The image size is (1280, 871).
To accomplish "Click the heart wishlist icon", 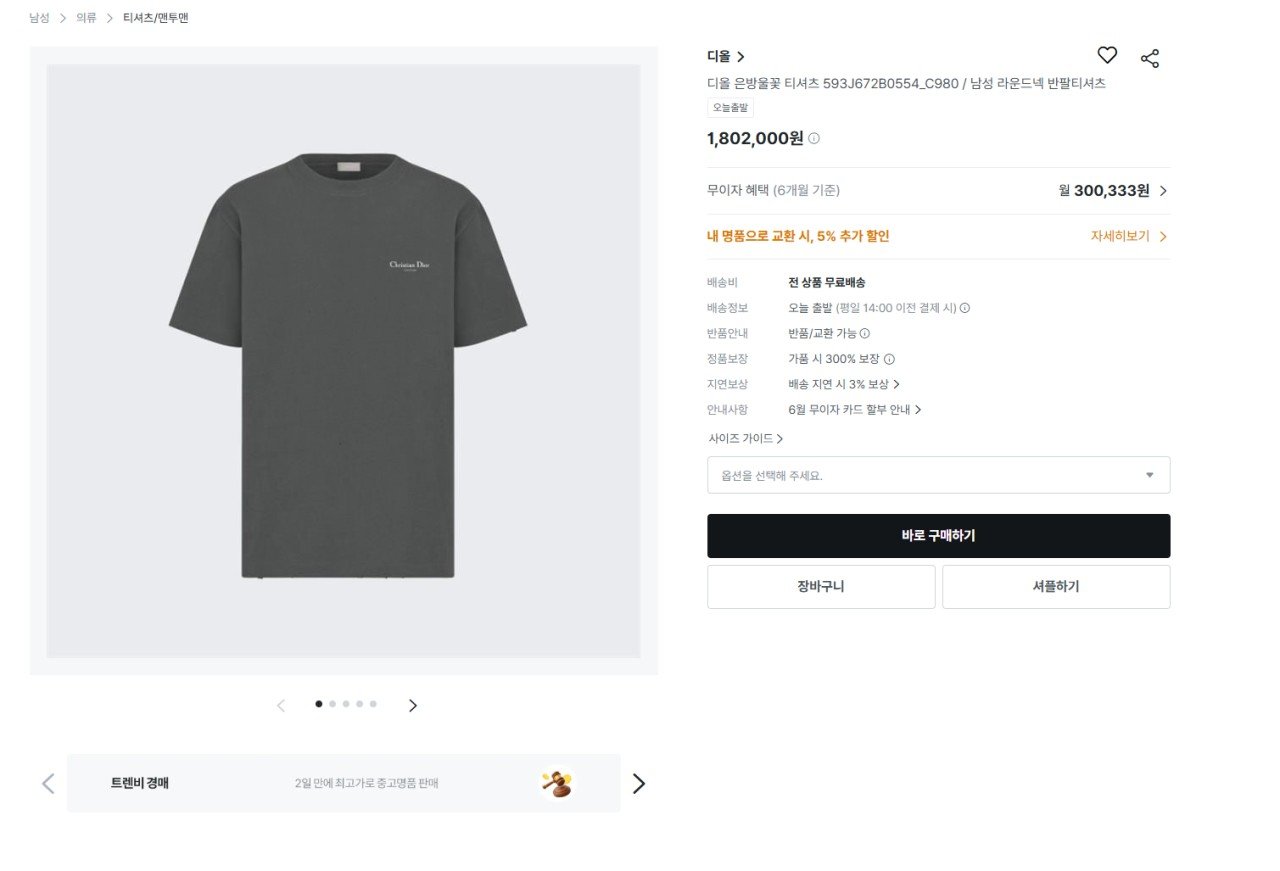I will 1107,56.
